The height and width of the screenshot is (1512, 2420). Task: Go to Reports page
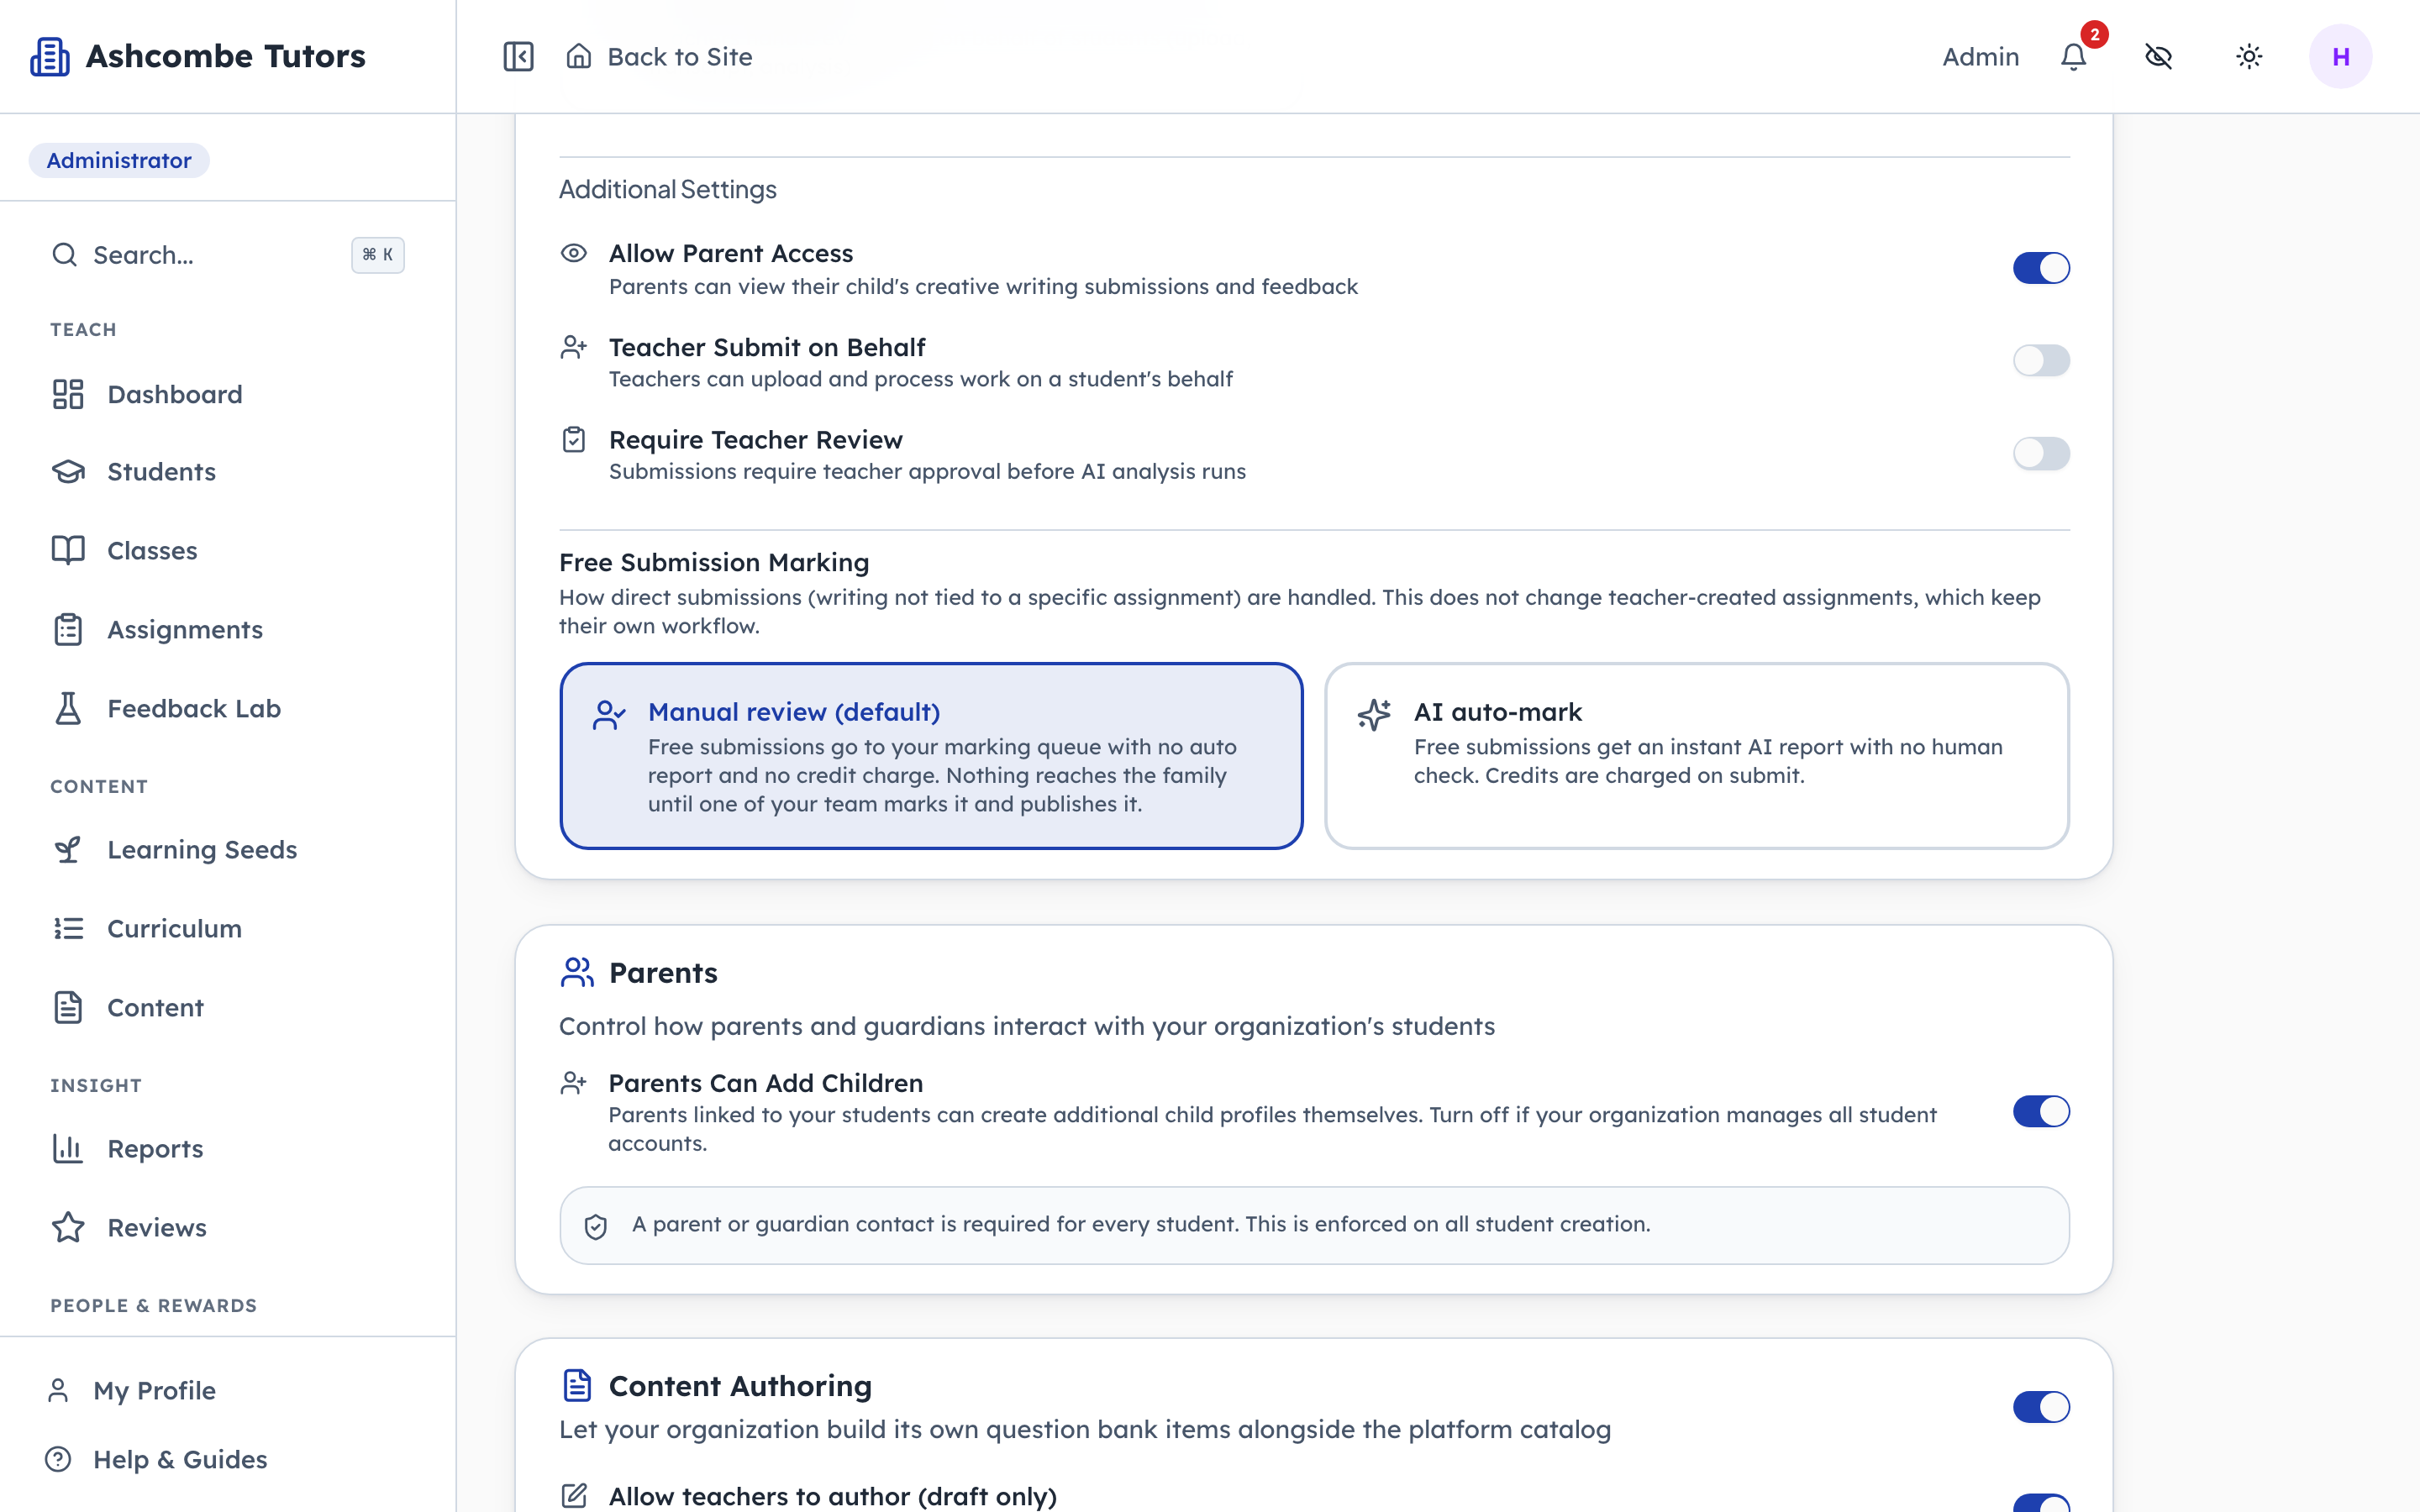(x=228, y=1149)
